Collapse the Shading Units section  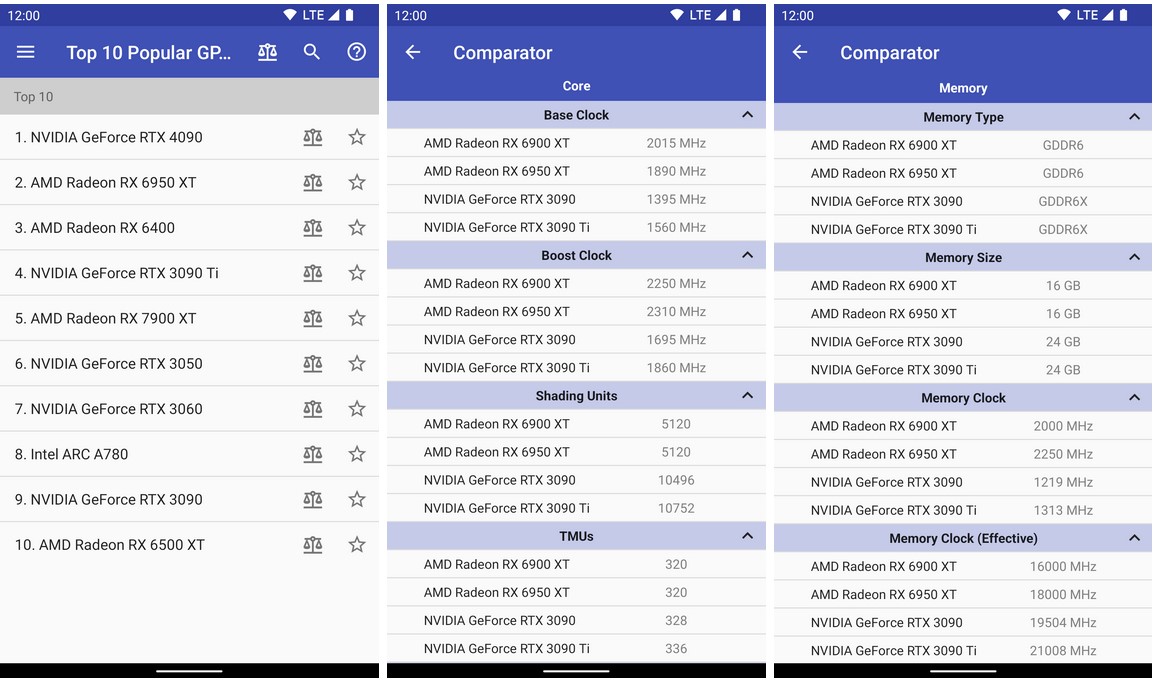tap(747, 396)
